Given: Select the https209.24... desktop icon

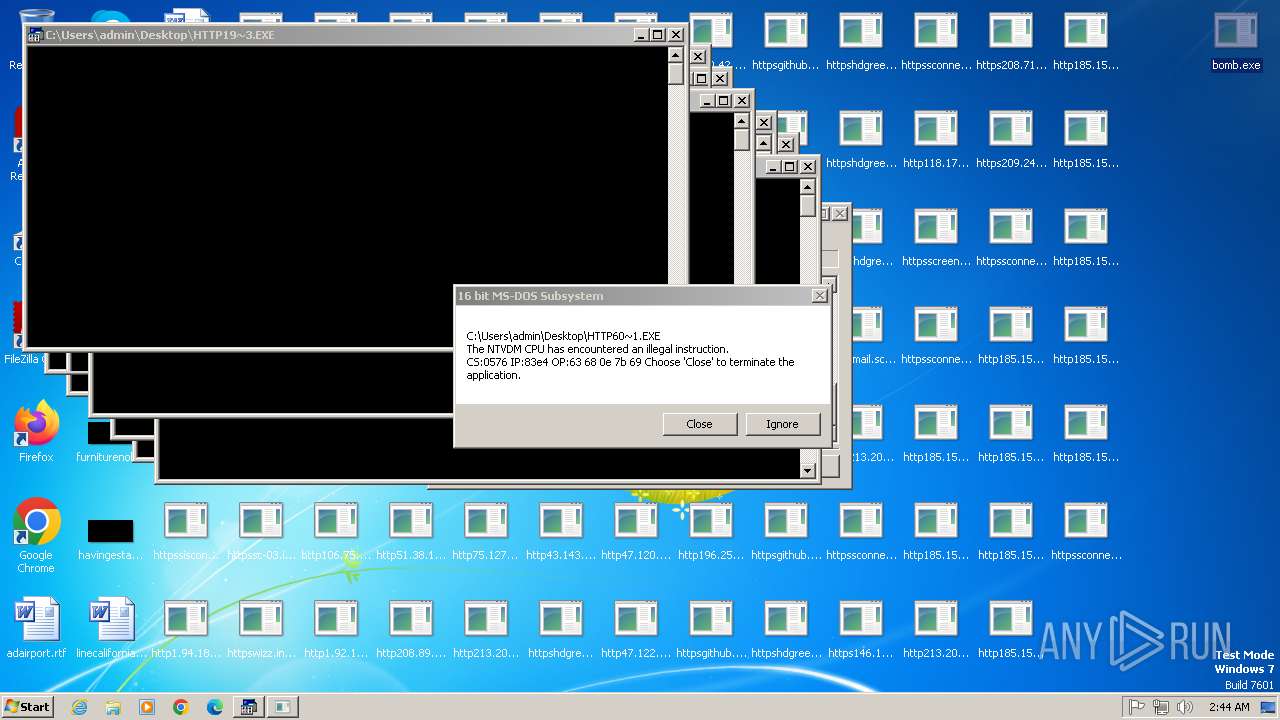Looking at the screenshot, I should click(x=1011, y=140).
